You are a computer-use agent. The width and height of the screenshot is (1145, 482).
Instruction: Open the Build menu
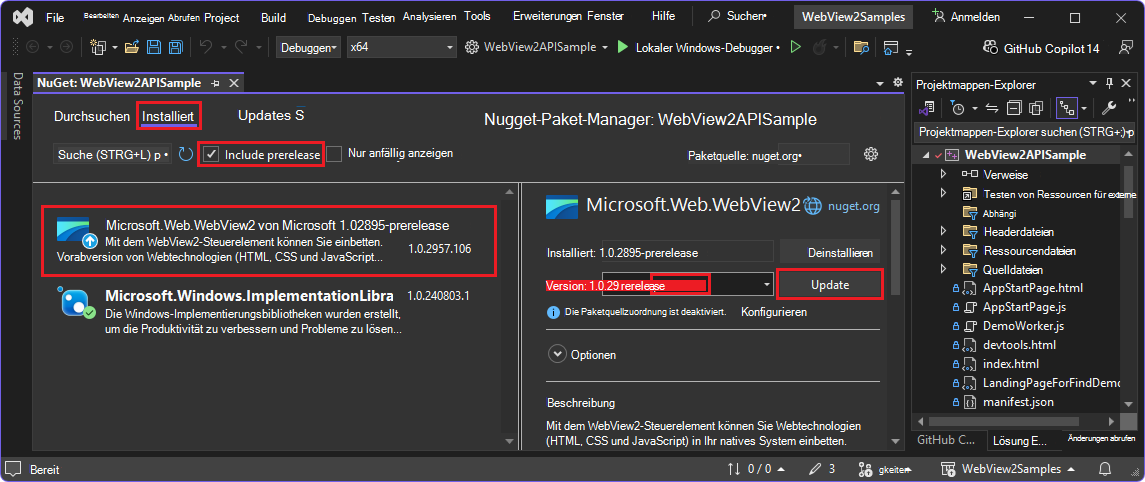273,17
